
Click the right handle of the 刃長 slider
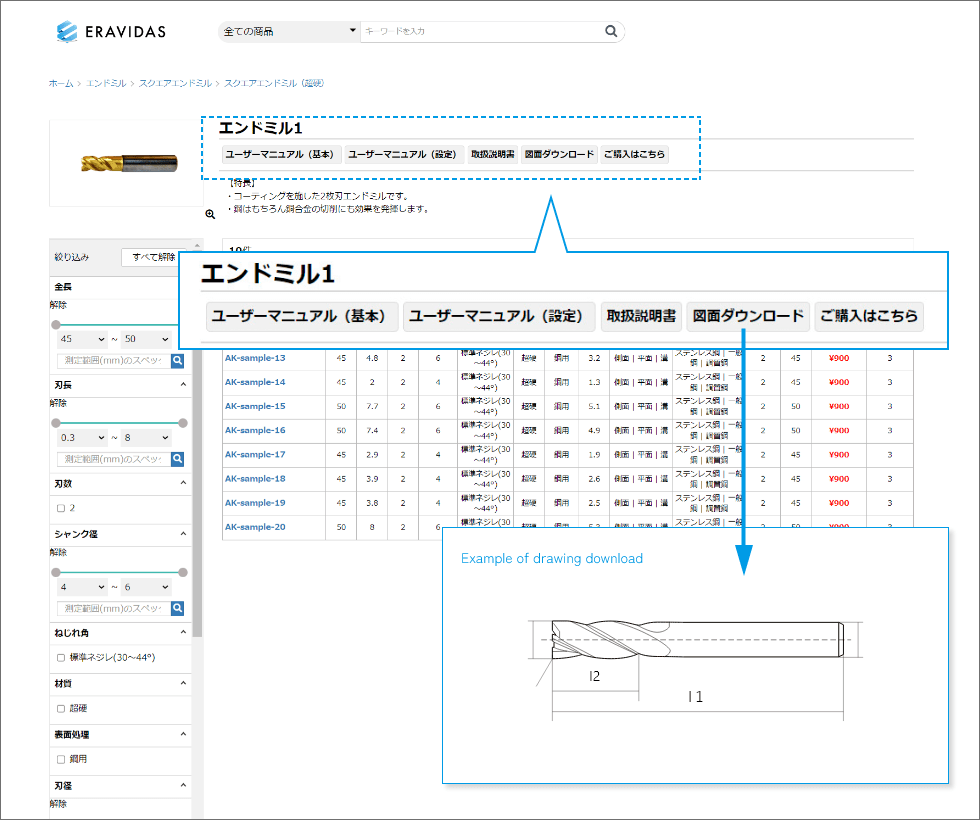pos(182,423)
